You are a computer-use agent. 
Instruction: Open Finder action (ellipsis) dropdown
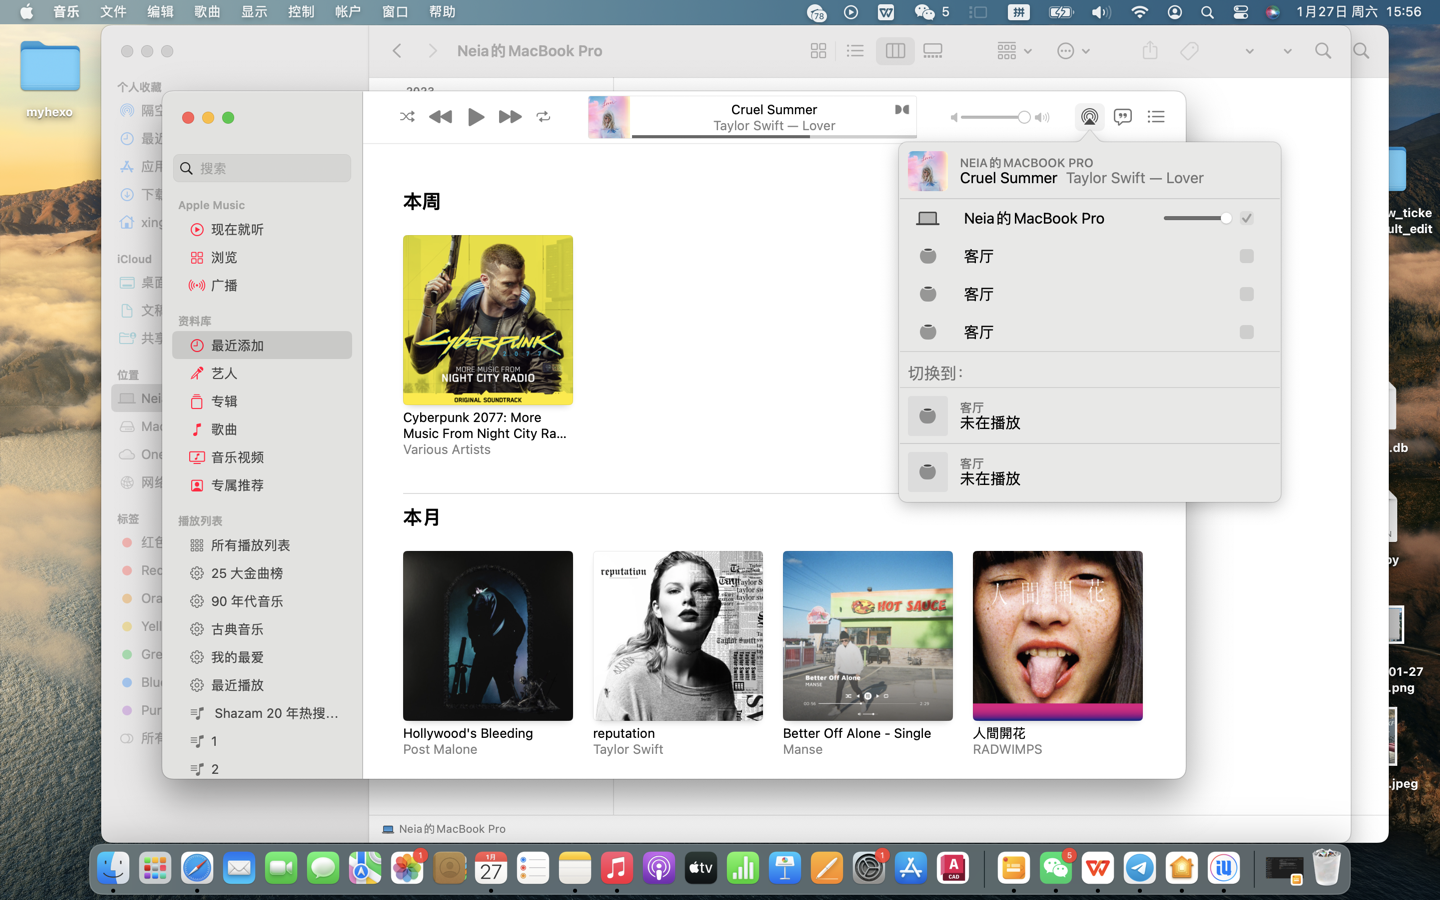[x=1073, y=51]
